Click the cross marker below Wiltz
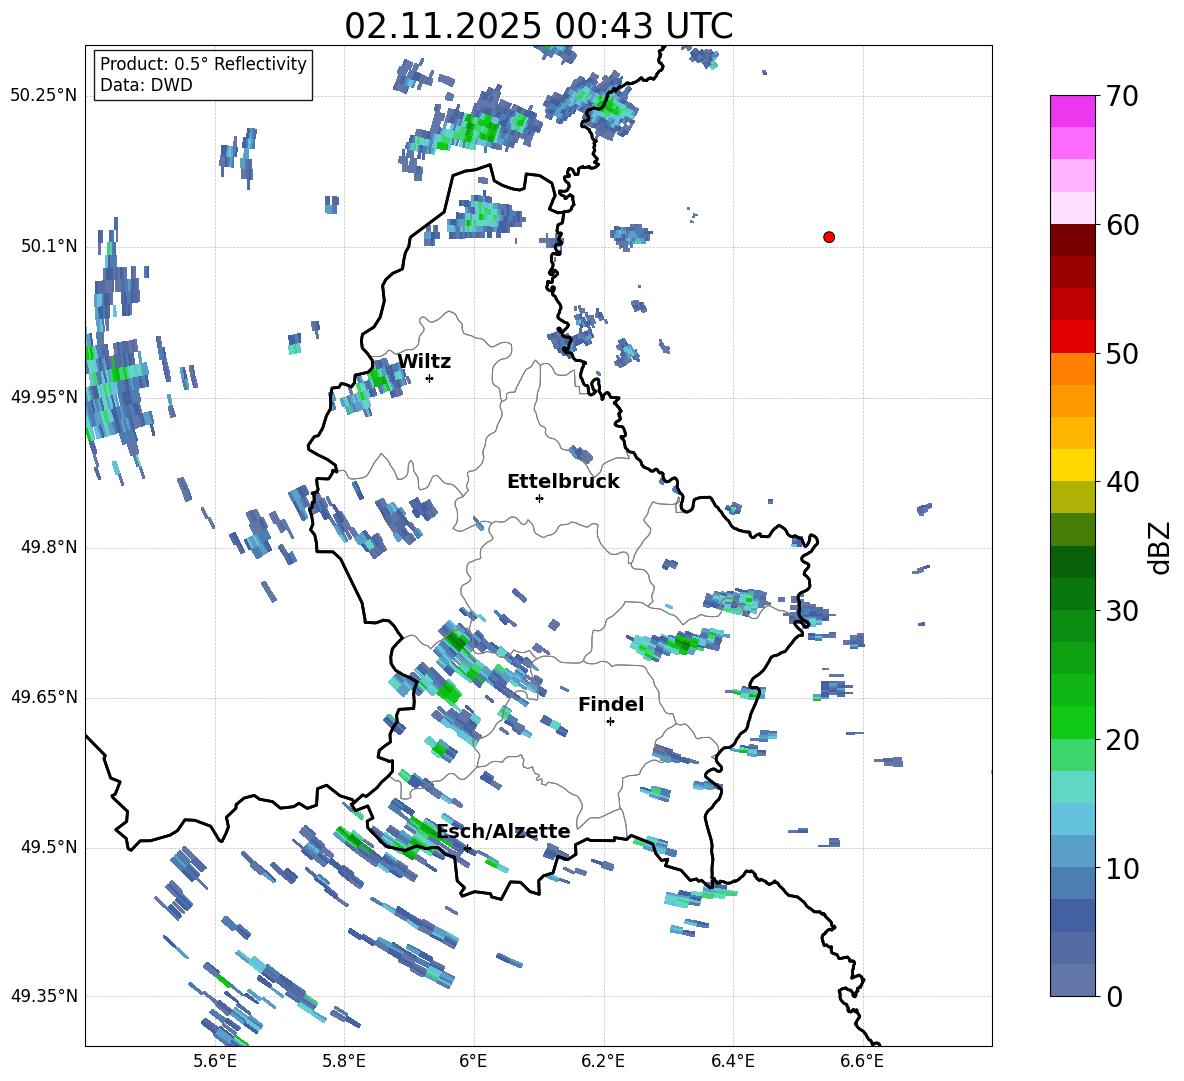This screenshot has width=1184, height=1081. 429,378
